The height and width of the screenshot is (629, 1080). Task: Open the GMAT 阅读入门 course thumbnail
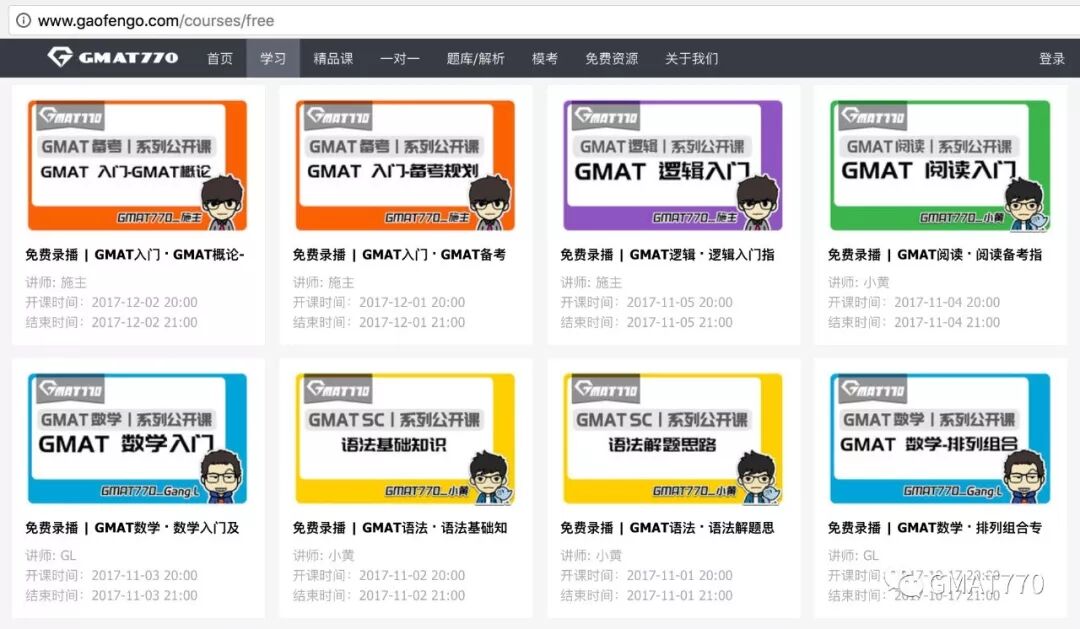click(x=940, y=165)
